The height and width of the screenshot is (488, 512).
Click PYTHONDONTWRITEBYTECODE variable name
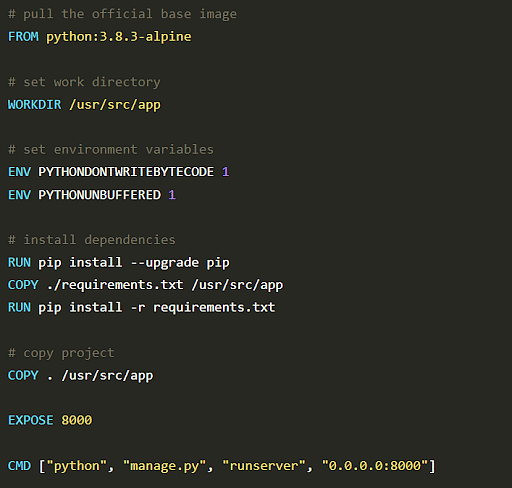click(126, 172)
